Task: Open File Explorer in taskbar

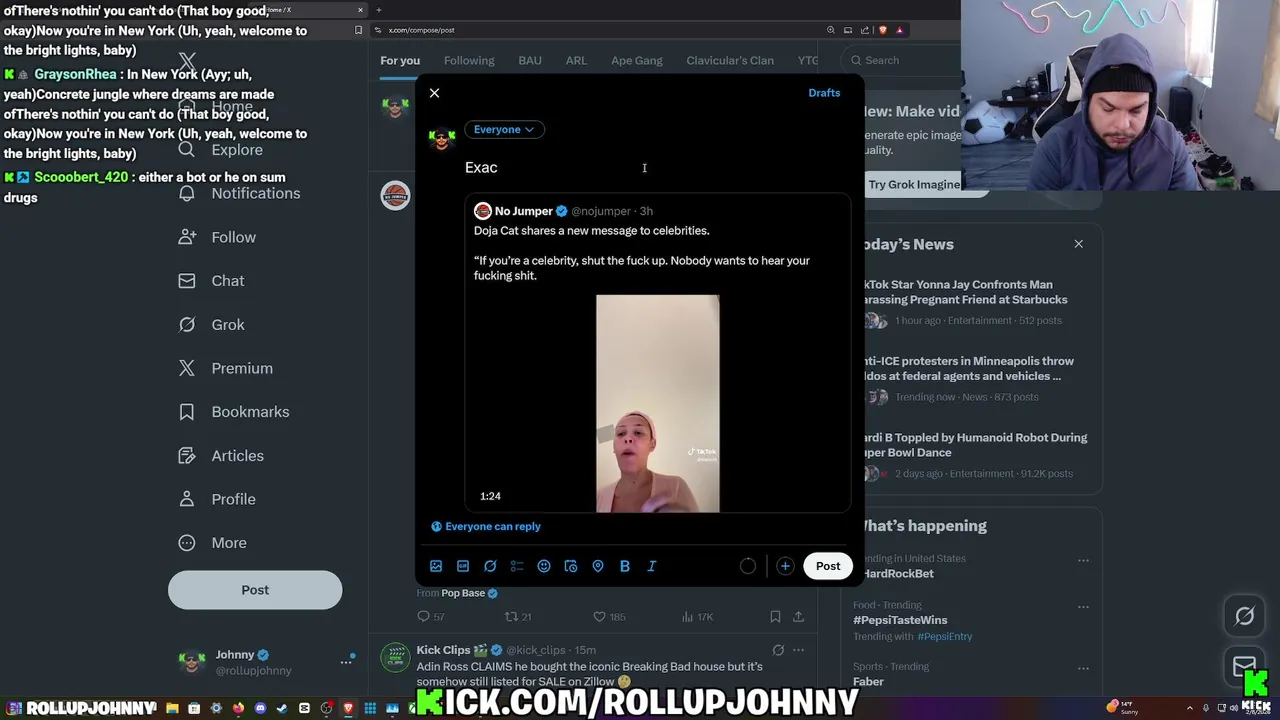Action: coord(172,708)
